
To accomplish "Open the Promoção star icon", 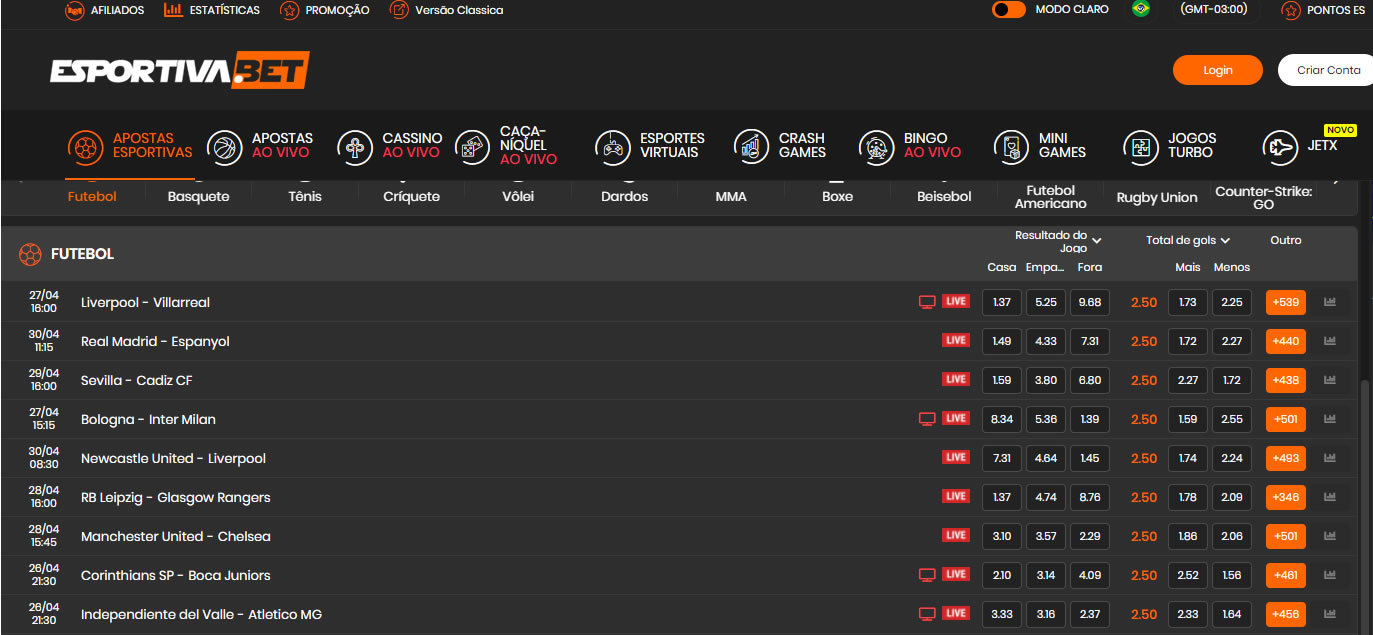I will tap(290, 10).
